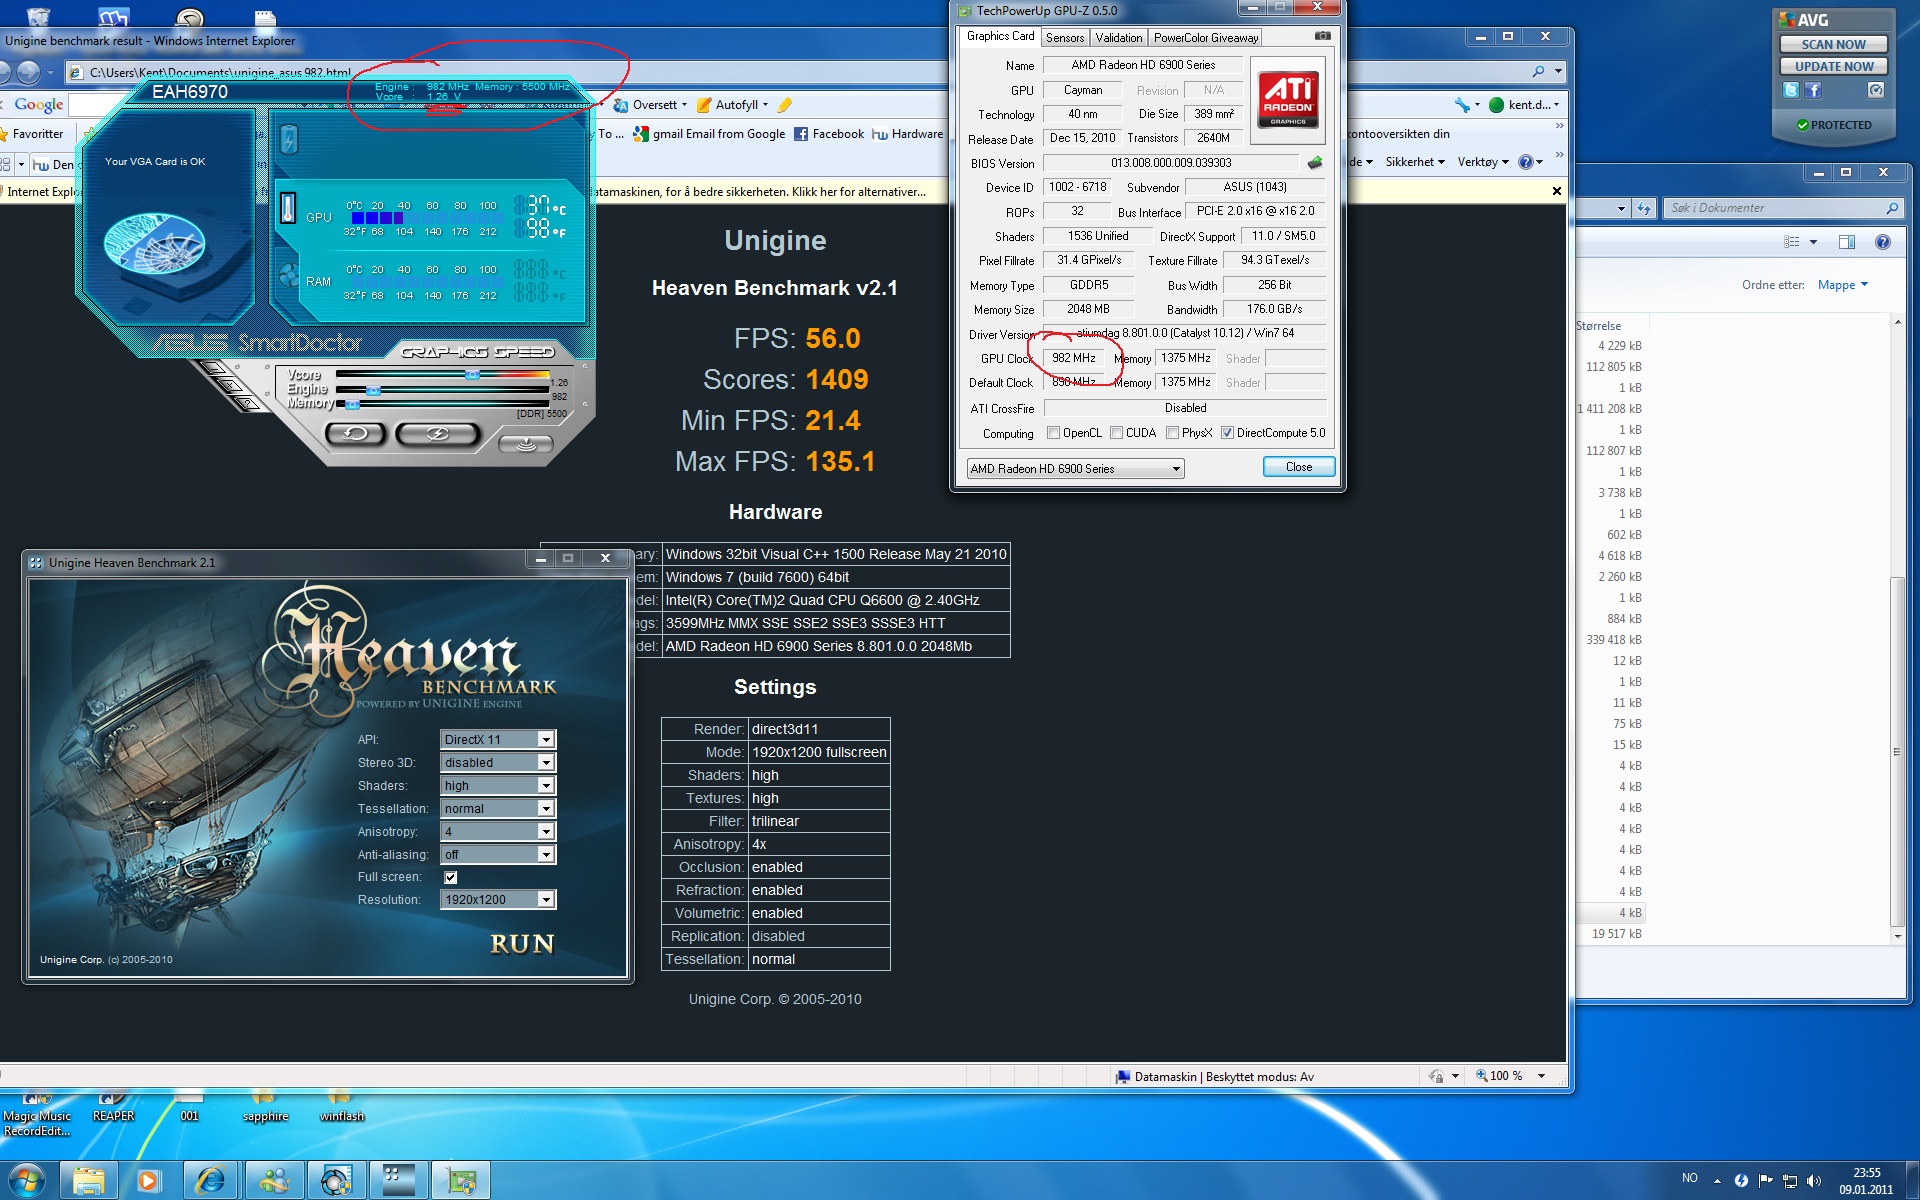Click the Engine clock slider handle
This screenshot has width=1920, height=1200.
click(x=373, y=390)
